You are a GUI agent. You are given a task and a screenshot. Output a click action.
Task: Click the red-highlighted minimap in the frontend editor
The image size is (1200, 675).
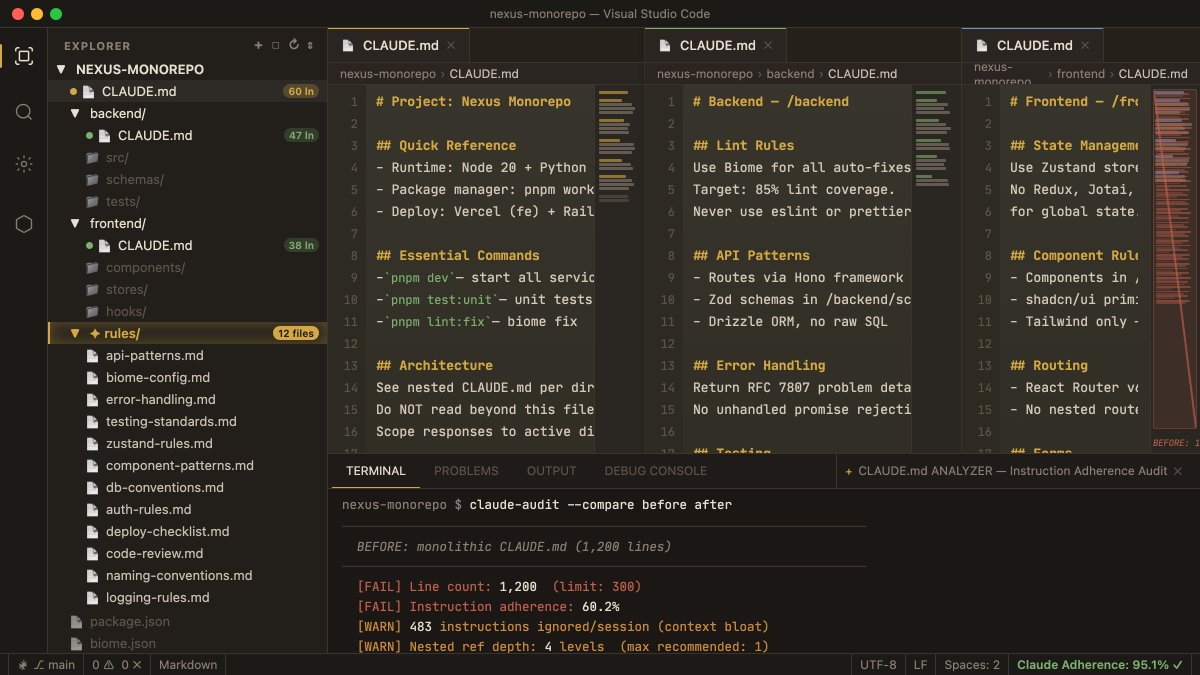click(x=1174, y=260)
